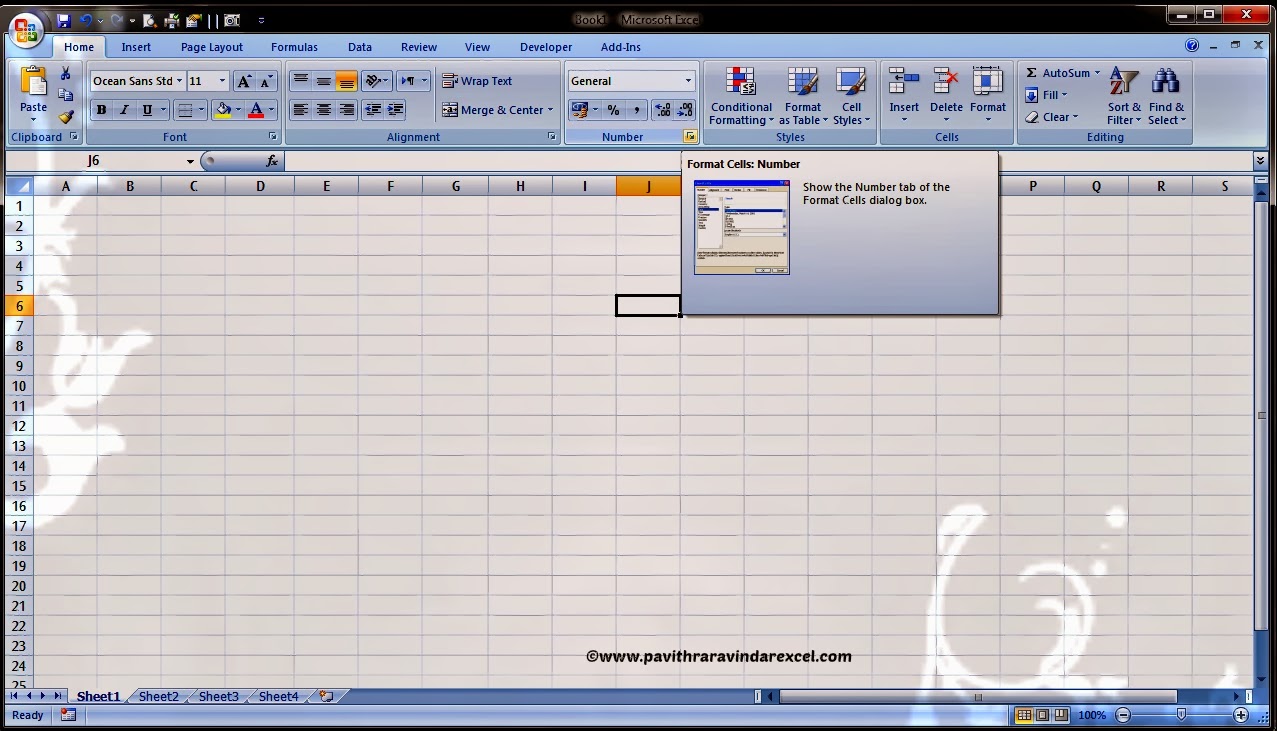The width and height of the screenshot is (1277, 731).
Task: Select the AutoSum command
Action: point(1058,72)
